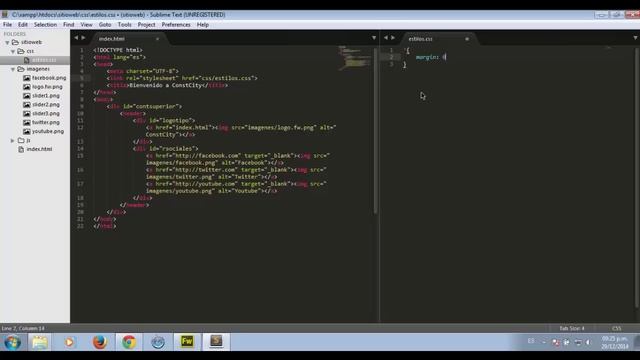This screenshot has width=640, height=360.
Task: Open Adobe Fireworks from the taskbar
Action: point(187,342)
